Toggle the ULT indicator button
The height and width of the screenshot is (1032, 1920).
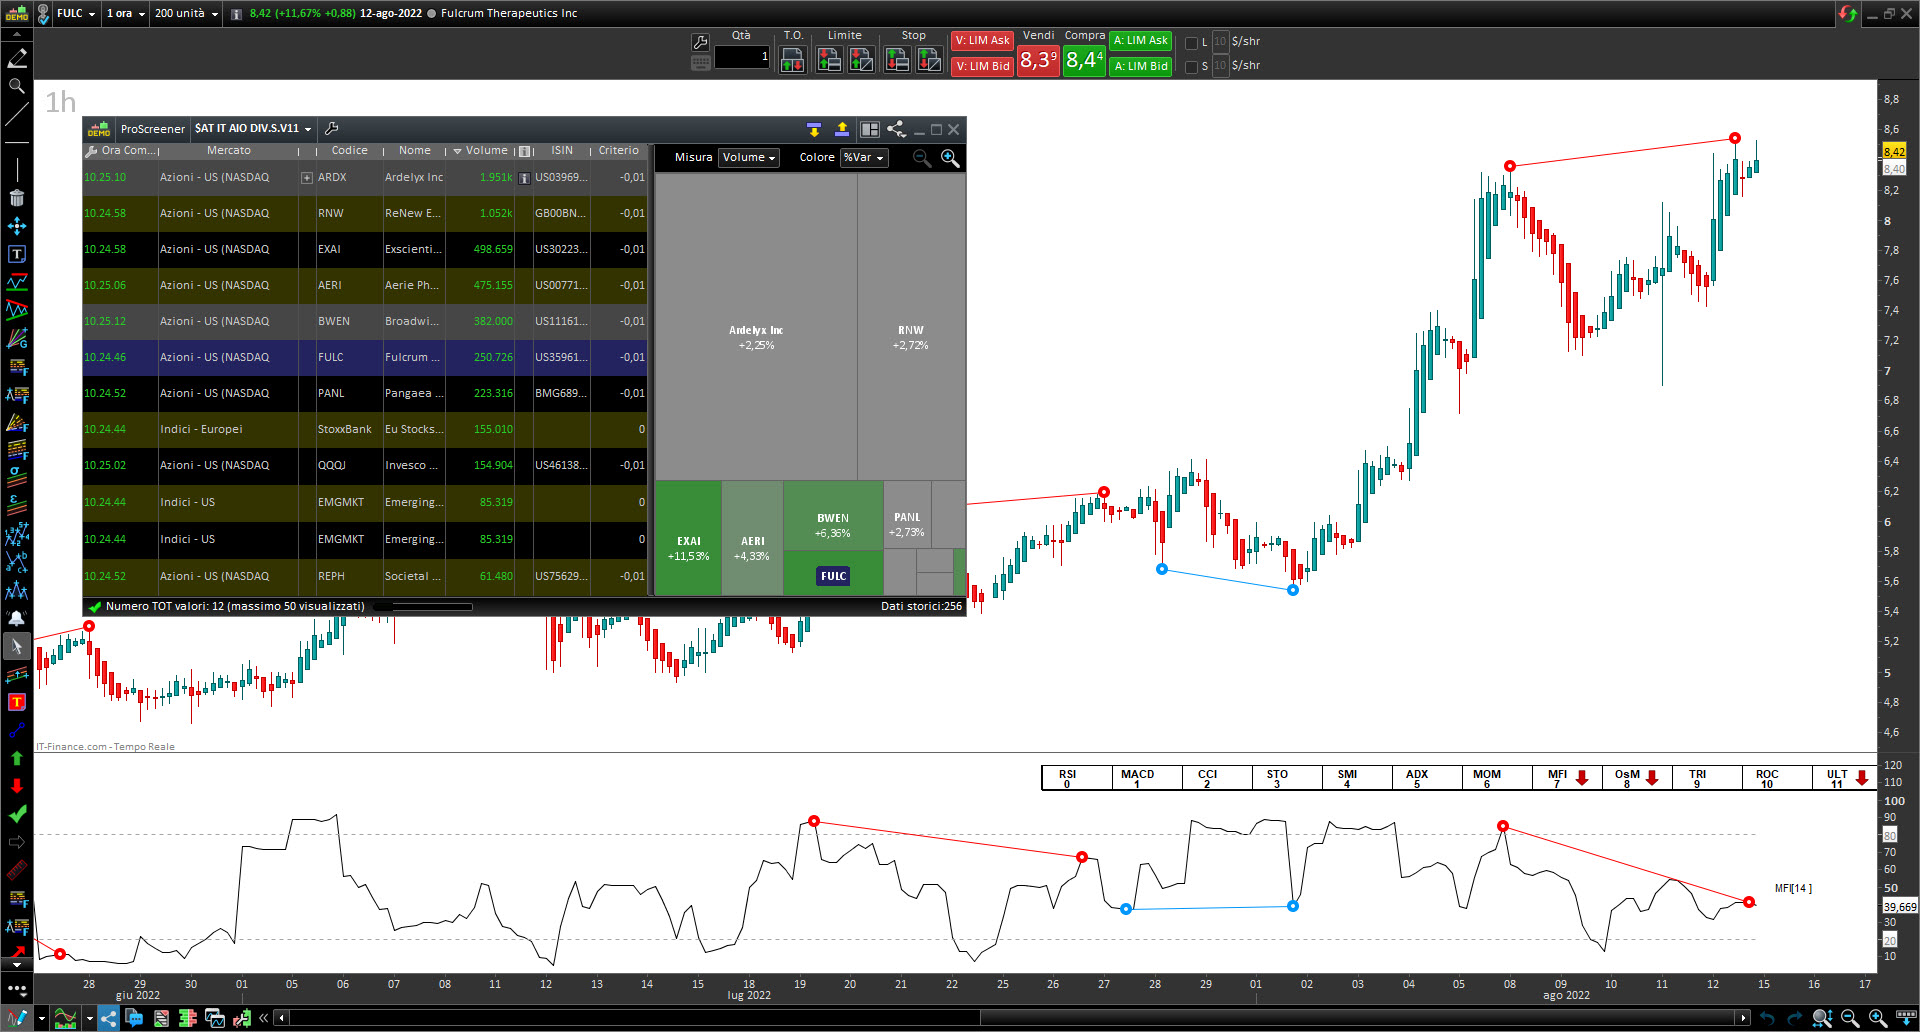1846,778
